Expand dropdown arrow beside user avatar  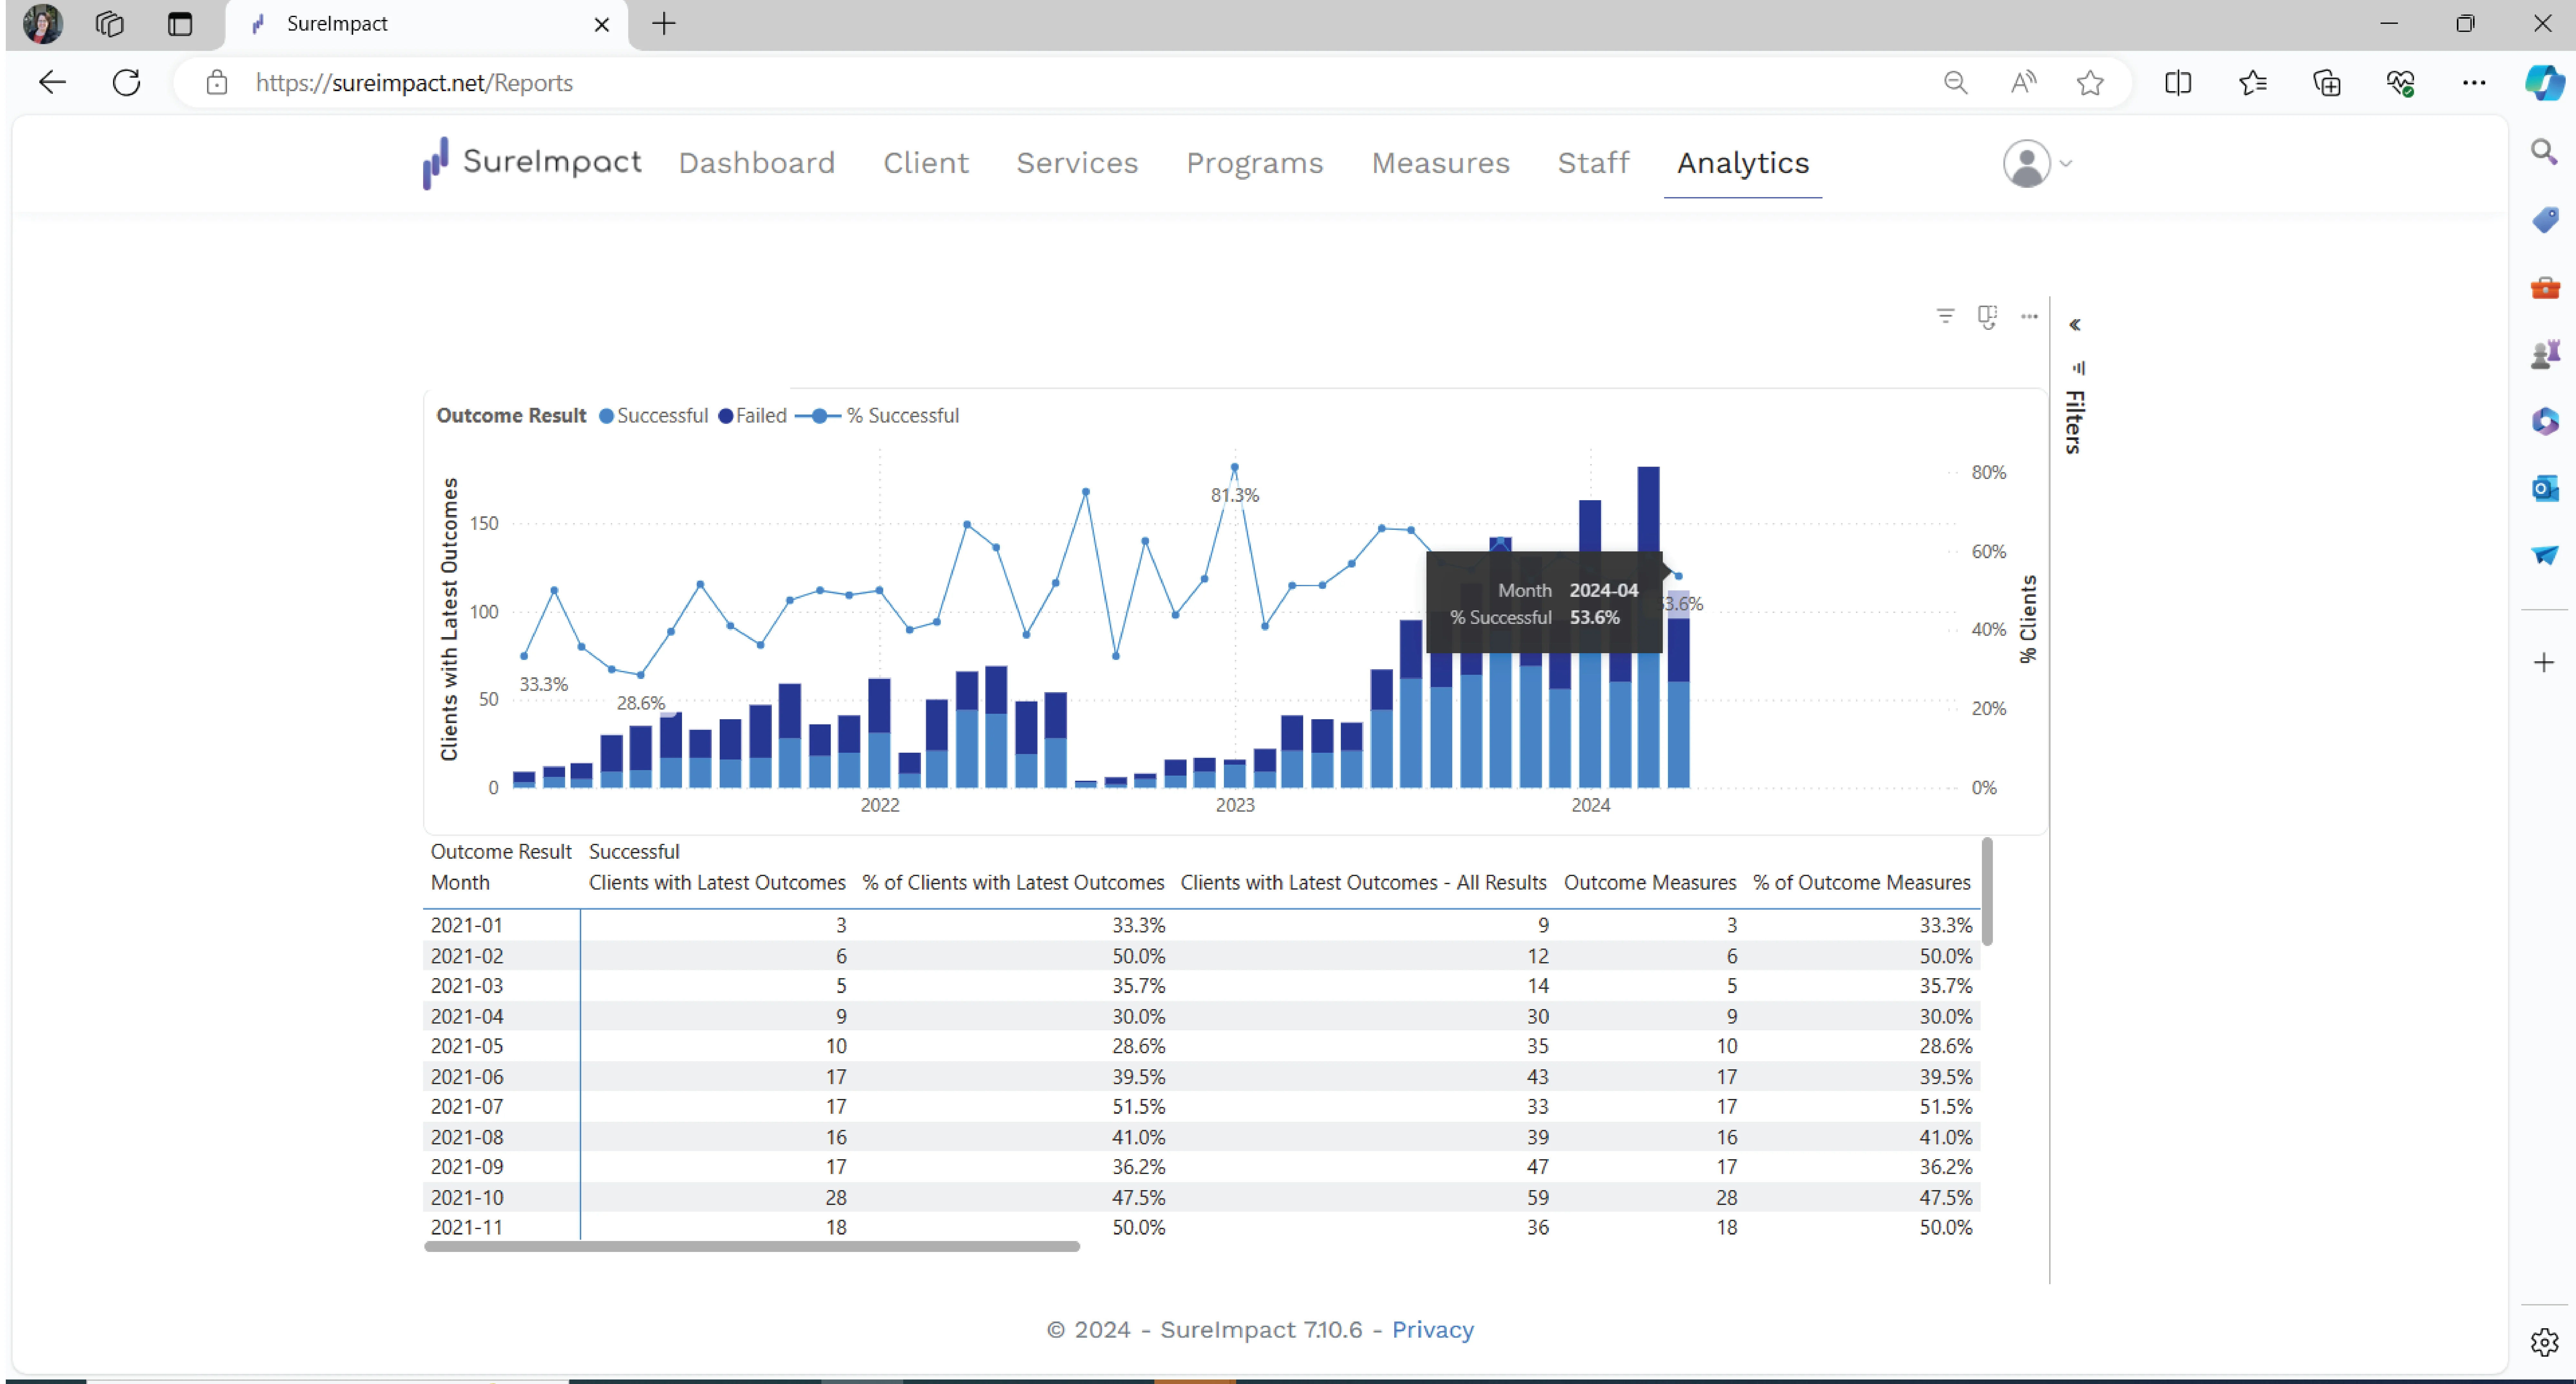[x=2066, y=164]
